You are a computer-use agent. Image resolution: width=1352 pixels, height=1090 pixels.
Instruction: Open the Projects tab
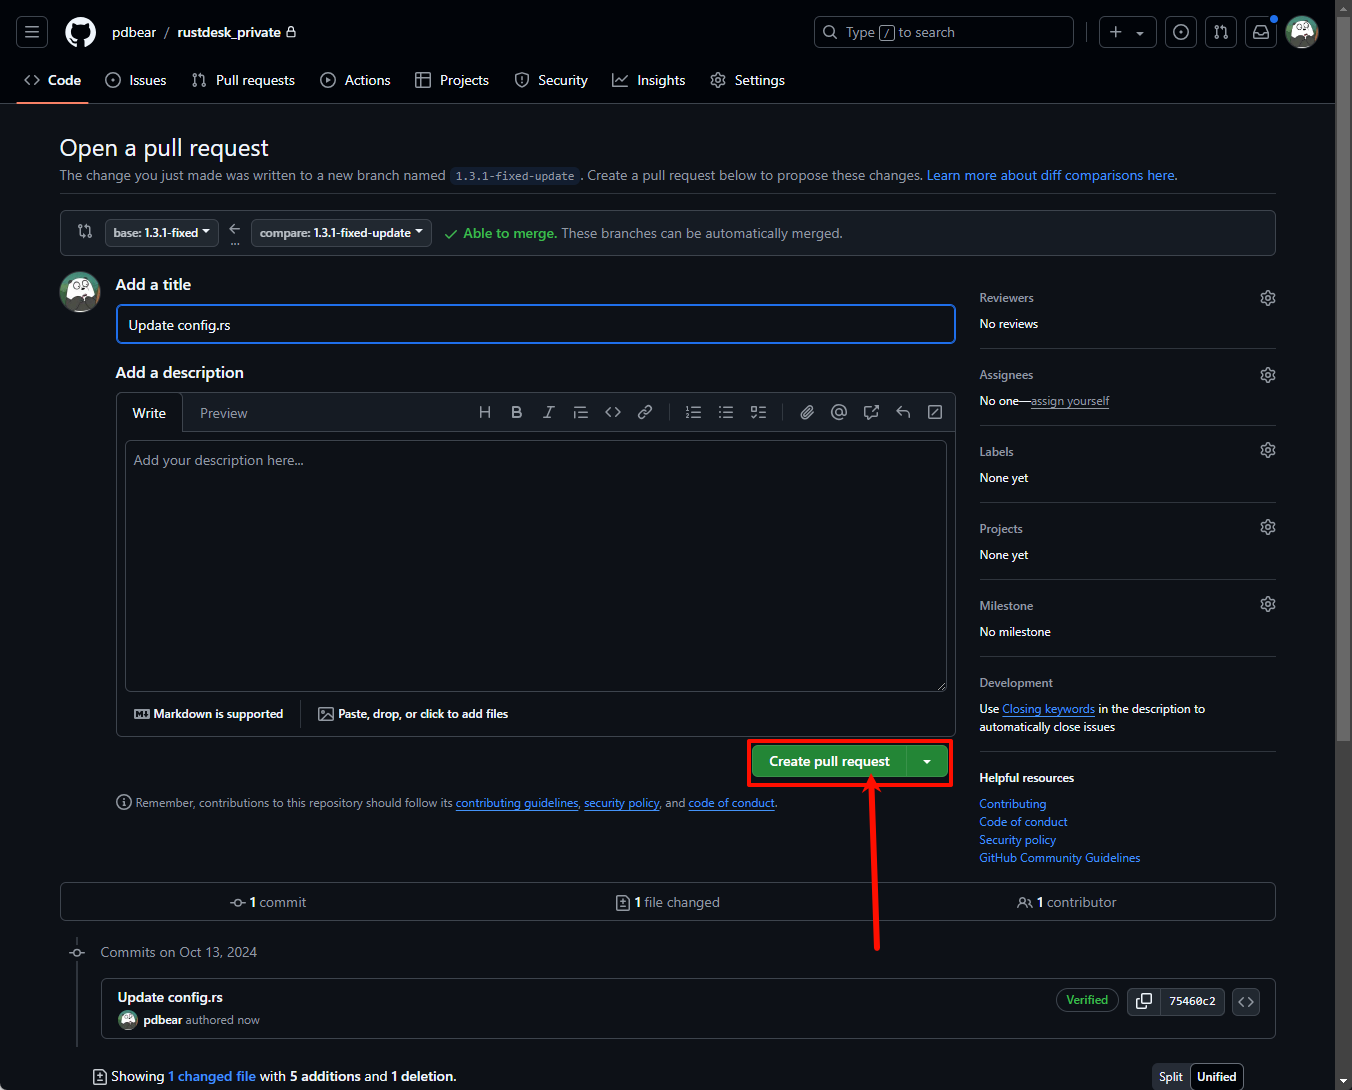[452, 80]
